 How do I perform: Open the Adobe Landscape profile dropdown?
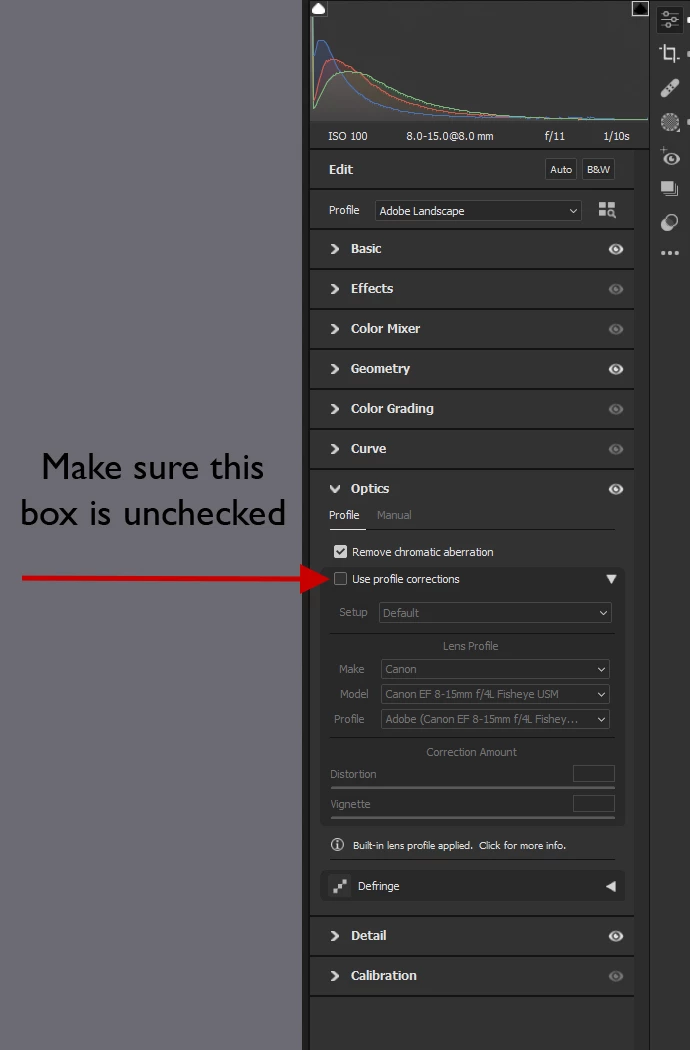pyautogui.click(x=478, y=211)
